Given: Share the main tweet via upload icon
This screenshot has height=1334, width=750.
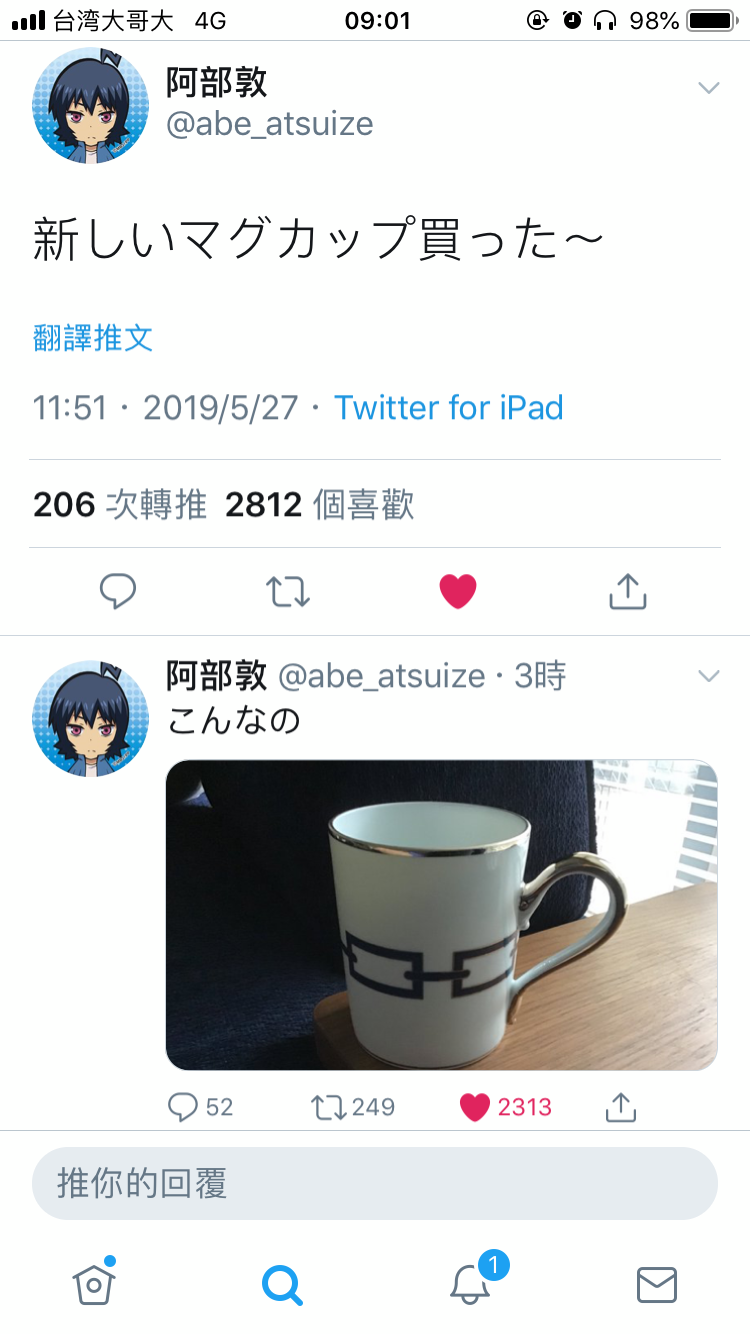Looking at the screenshot, I should [x=628, y=592].
